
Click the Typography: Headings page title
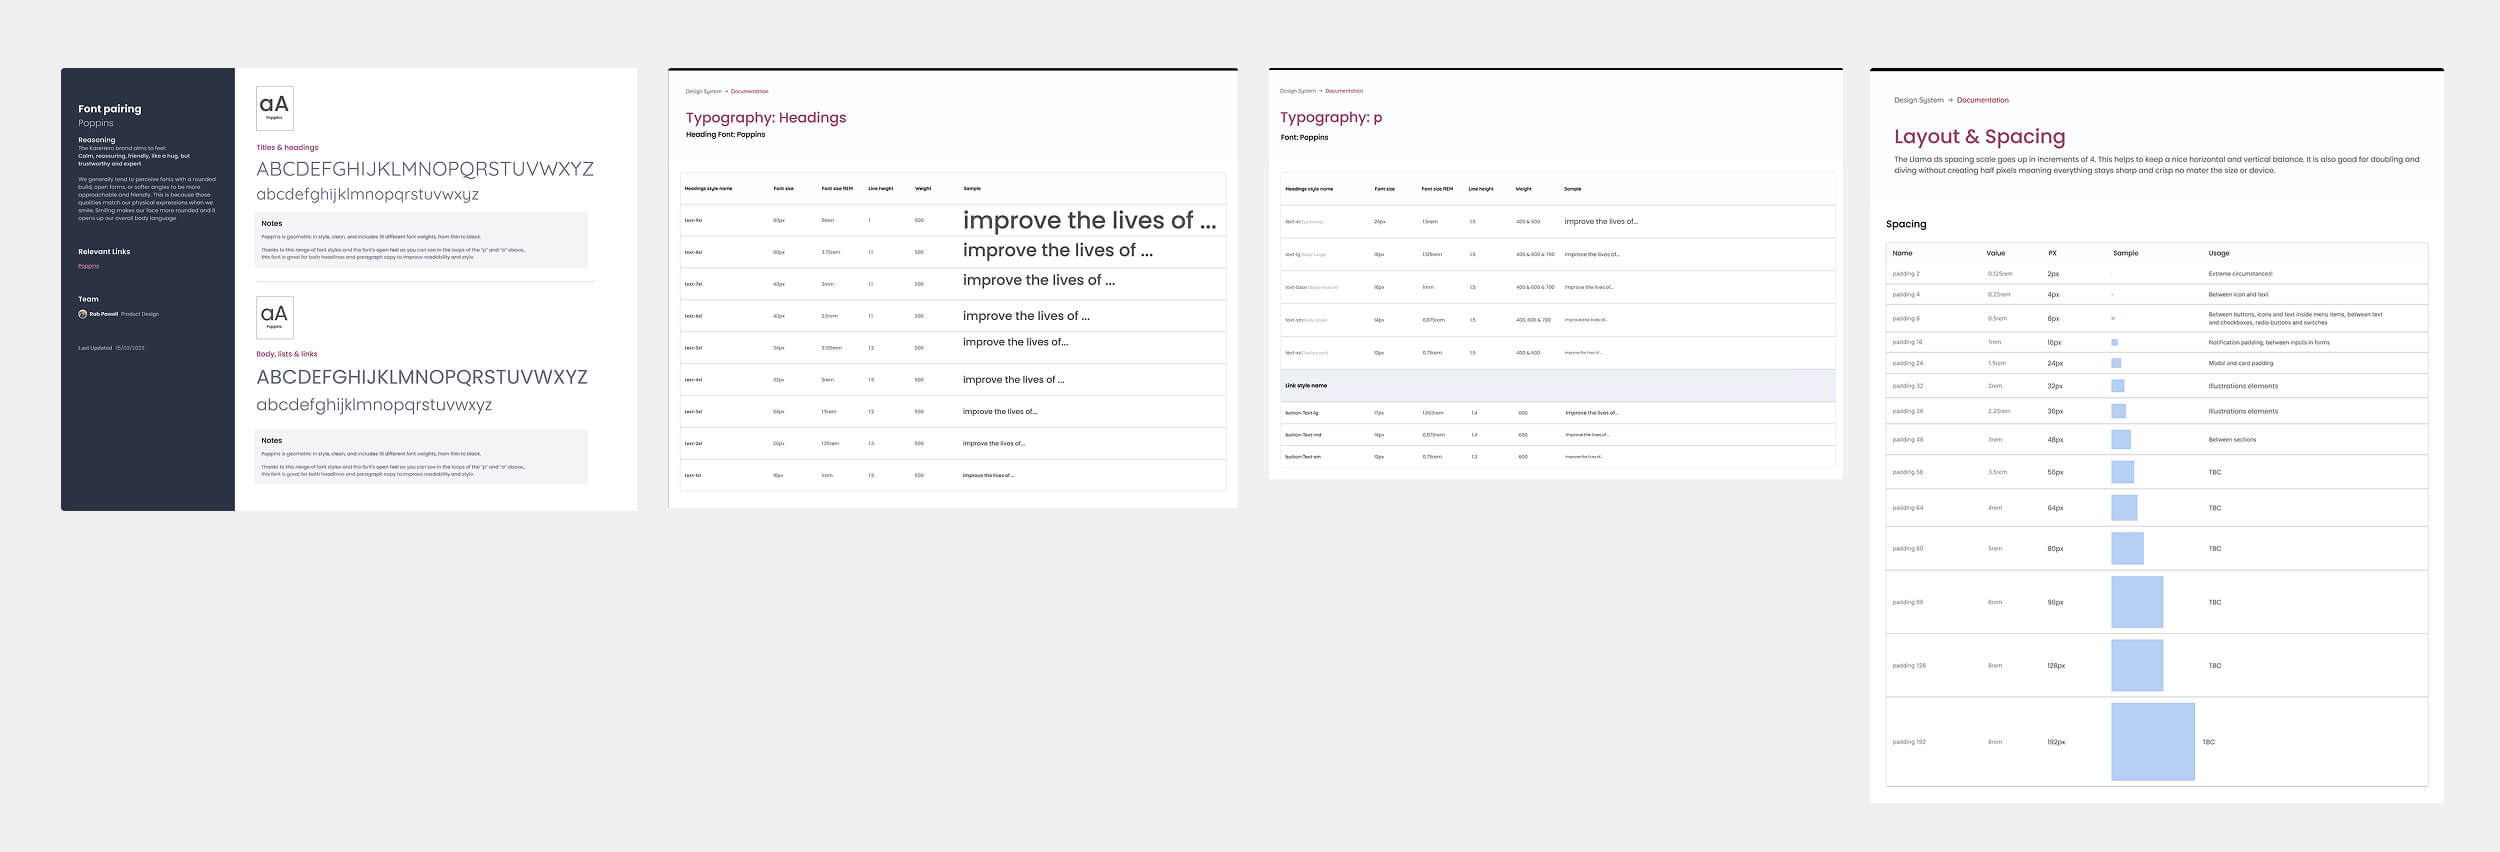point(765,118)
